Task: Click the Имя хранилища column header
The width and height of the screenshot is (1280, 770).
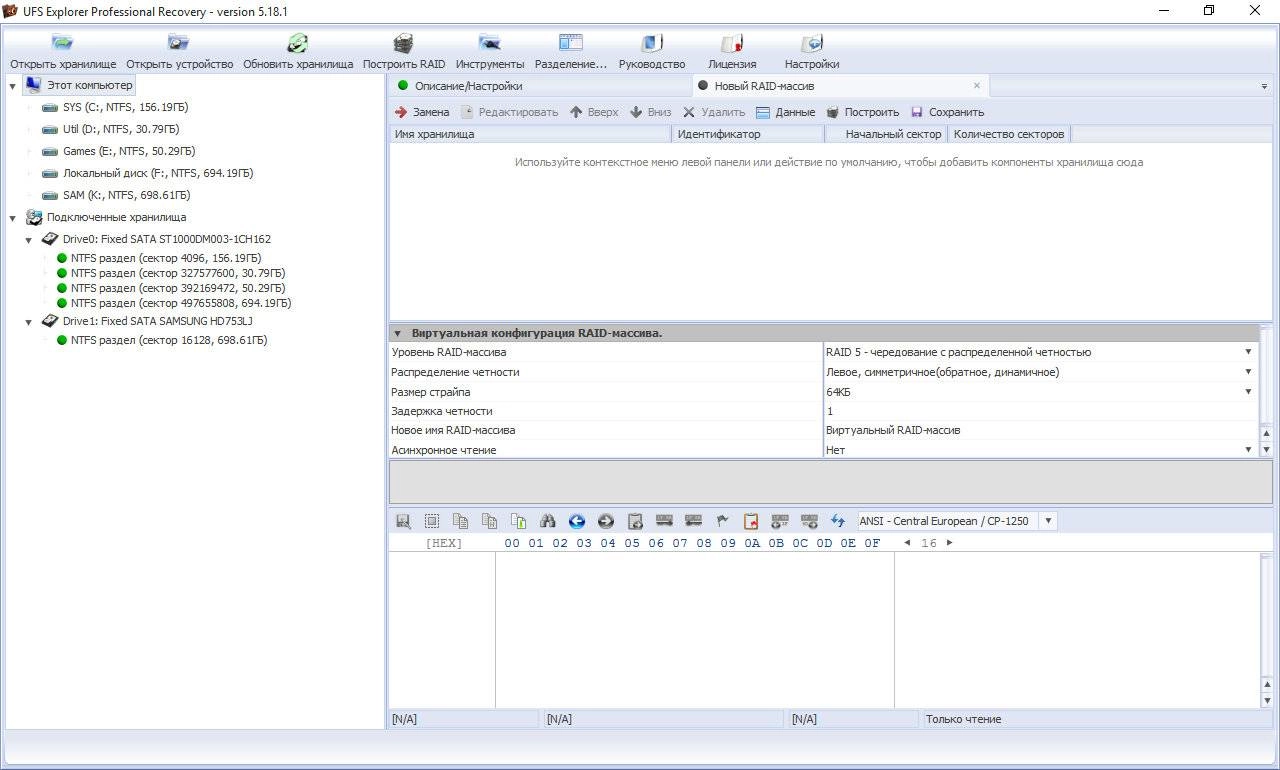Action: (x=530, y=134)
